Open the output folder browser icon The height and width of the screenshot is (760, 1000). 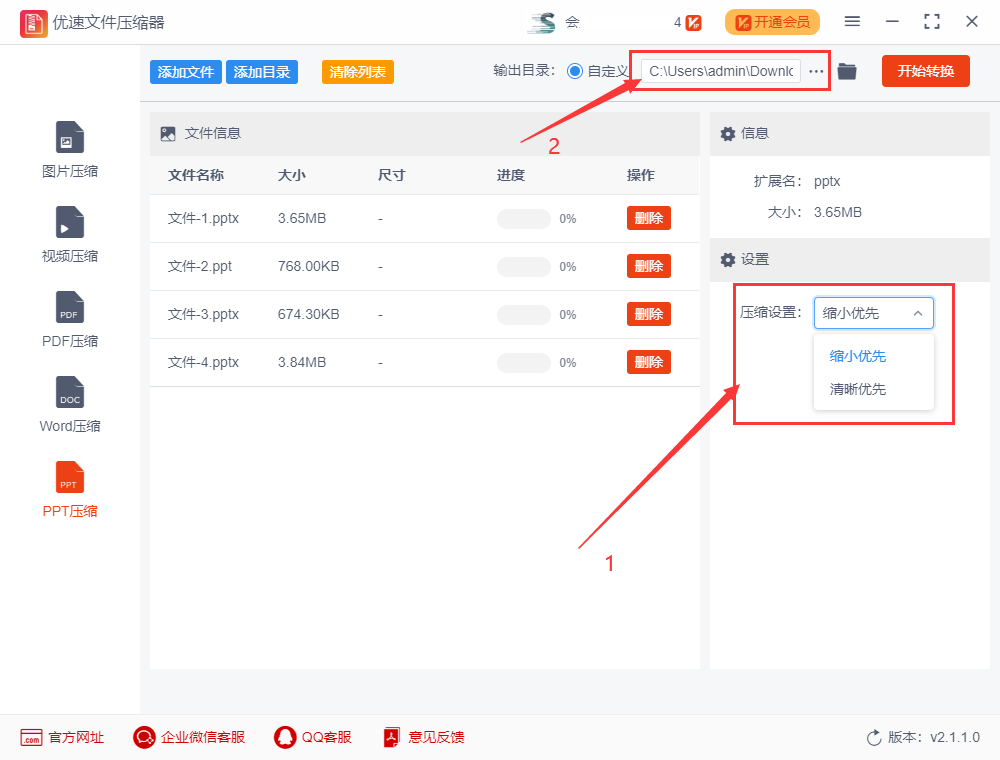tap(847, 71)
